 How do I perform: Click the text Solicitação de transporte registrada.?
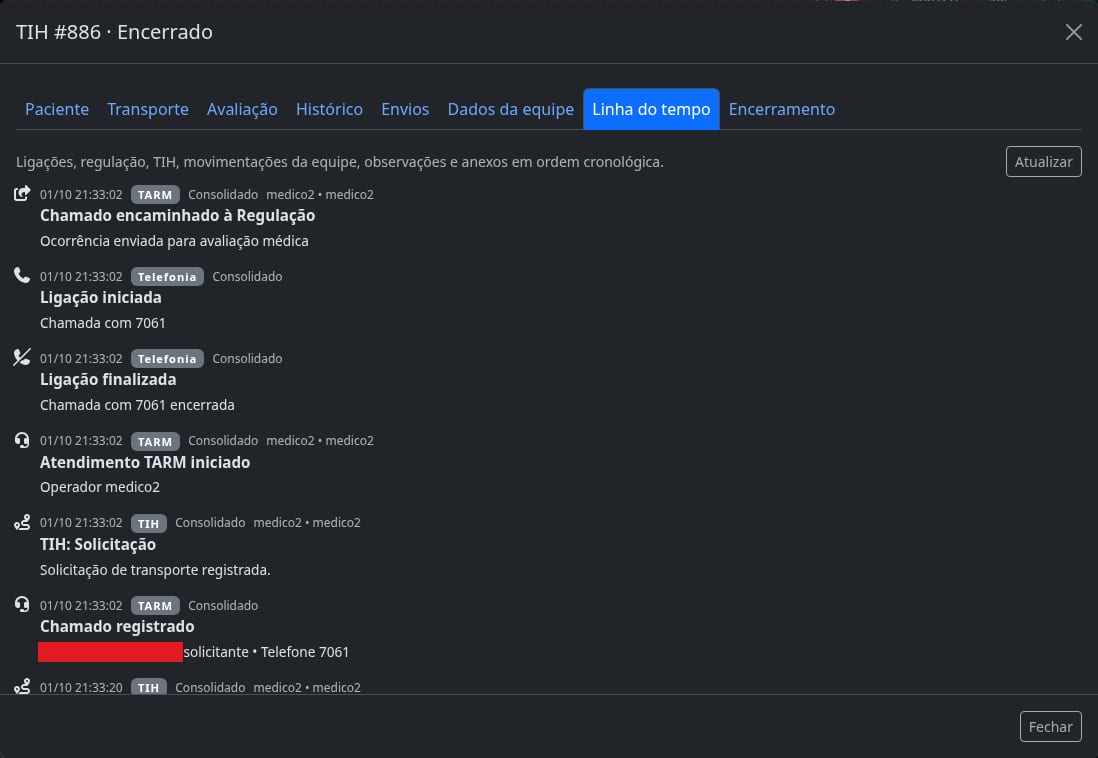point(155,570)
